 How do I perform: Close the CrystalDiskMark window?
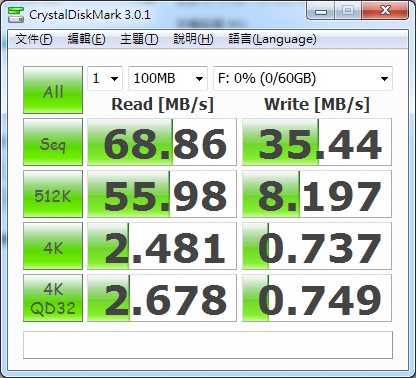[x=385, y=11]
